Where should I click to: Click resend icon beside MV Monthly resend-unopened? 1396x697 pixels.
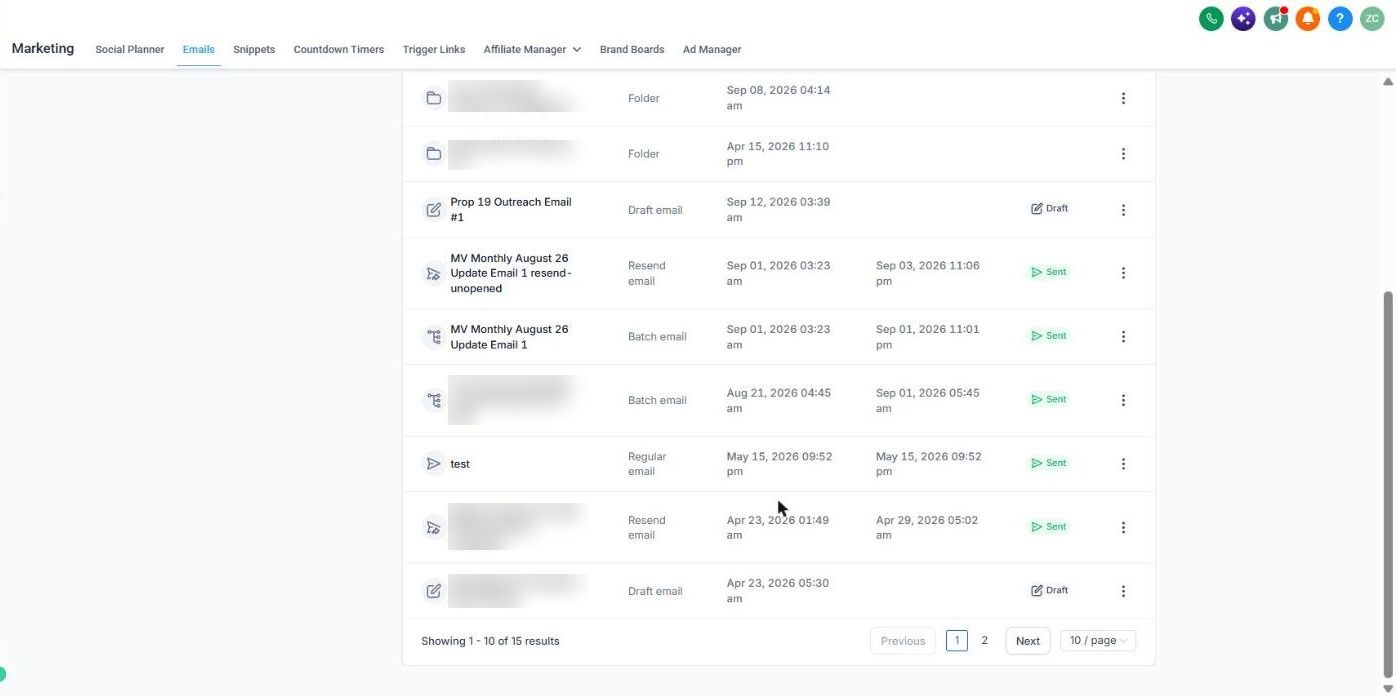pyautogui.click(x=433, y=273)
